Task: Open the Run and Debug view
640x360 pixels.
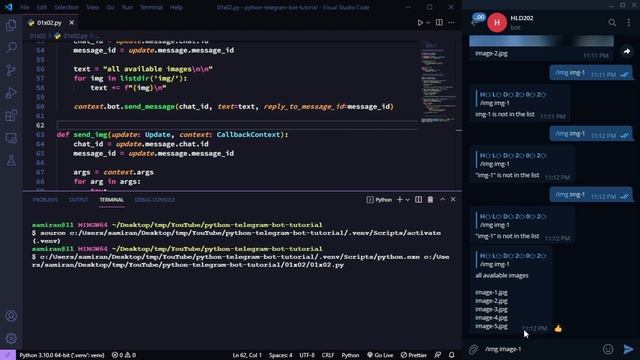Action: [x=11, y=93]
